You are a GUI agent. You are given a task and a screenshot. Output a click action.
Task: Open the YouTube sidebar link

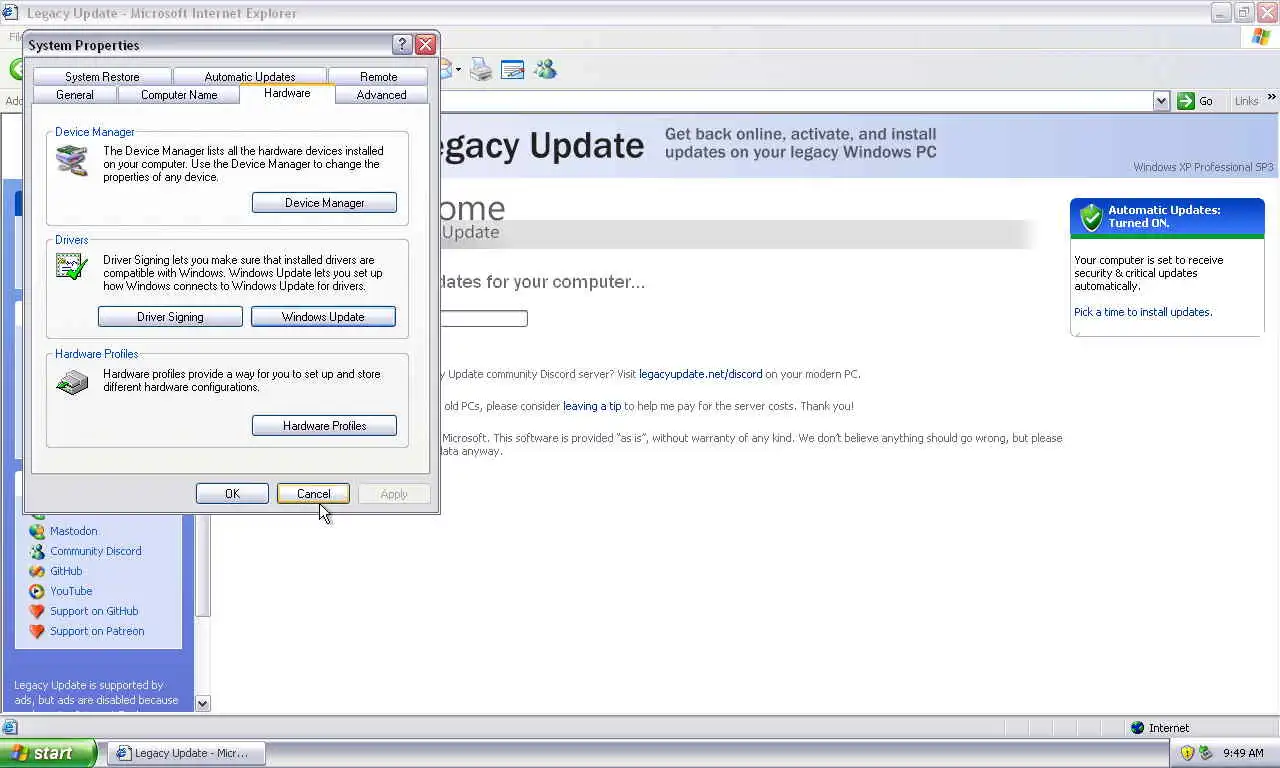pyautogui.click(x=71, y=591)
